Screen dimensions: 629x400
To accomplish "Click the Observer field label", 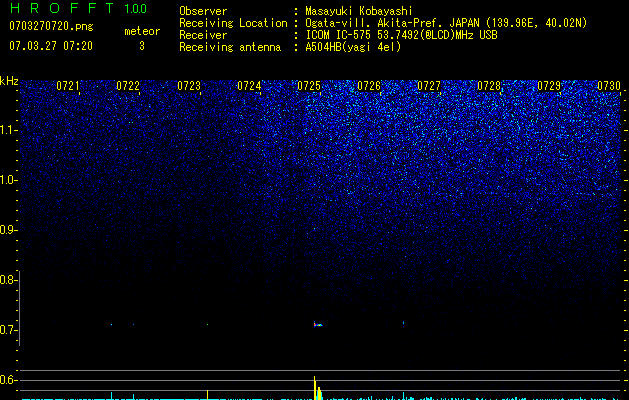I will tap(203, 11).
